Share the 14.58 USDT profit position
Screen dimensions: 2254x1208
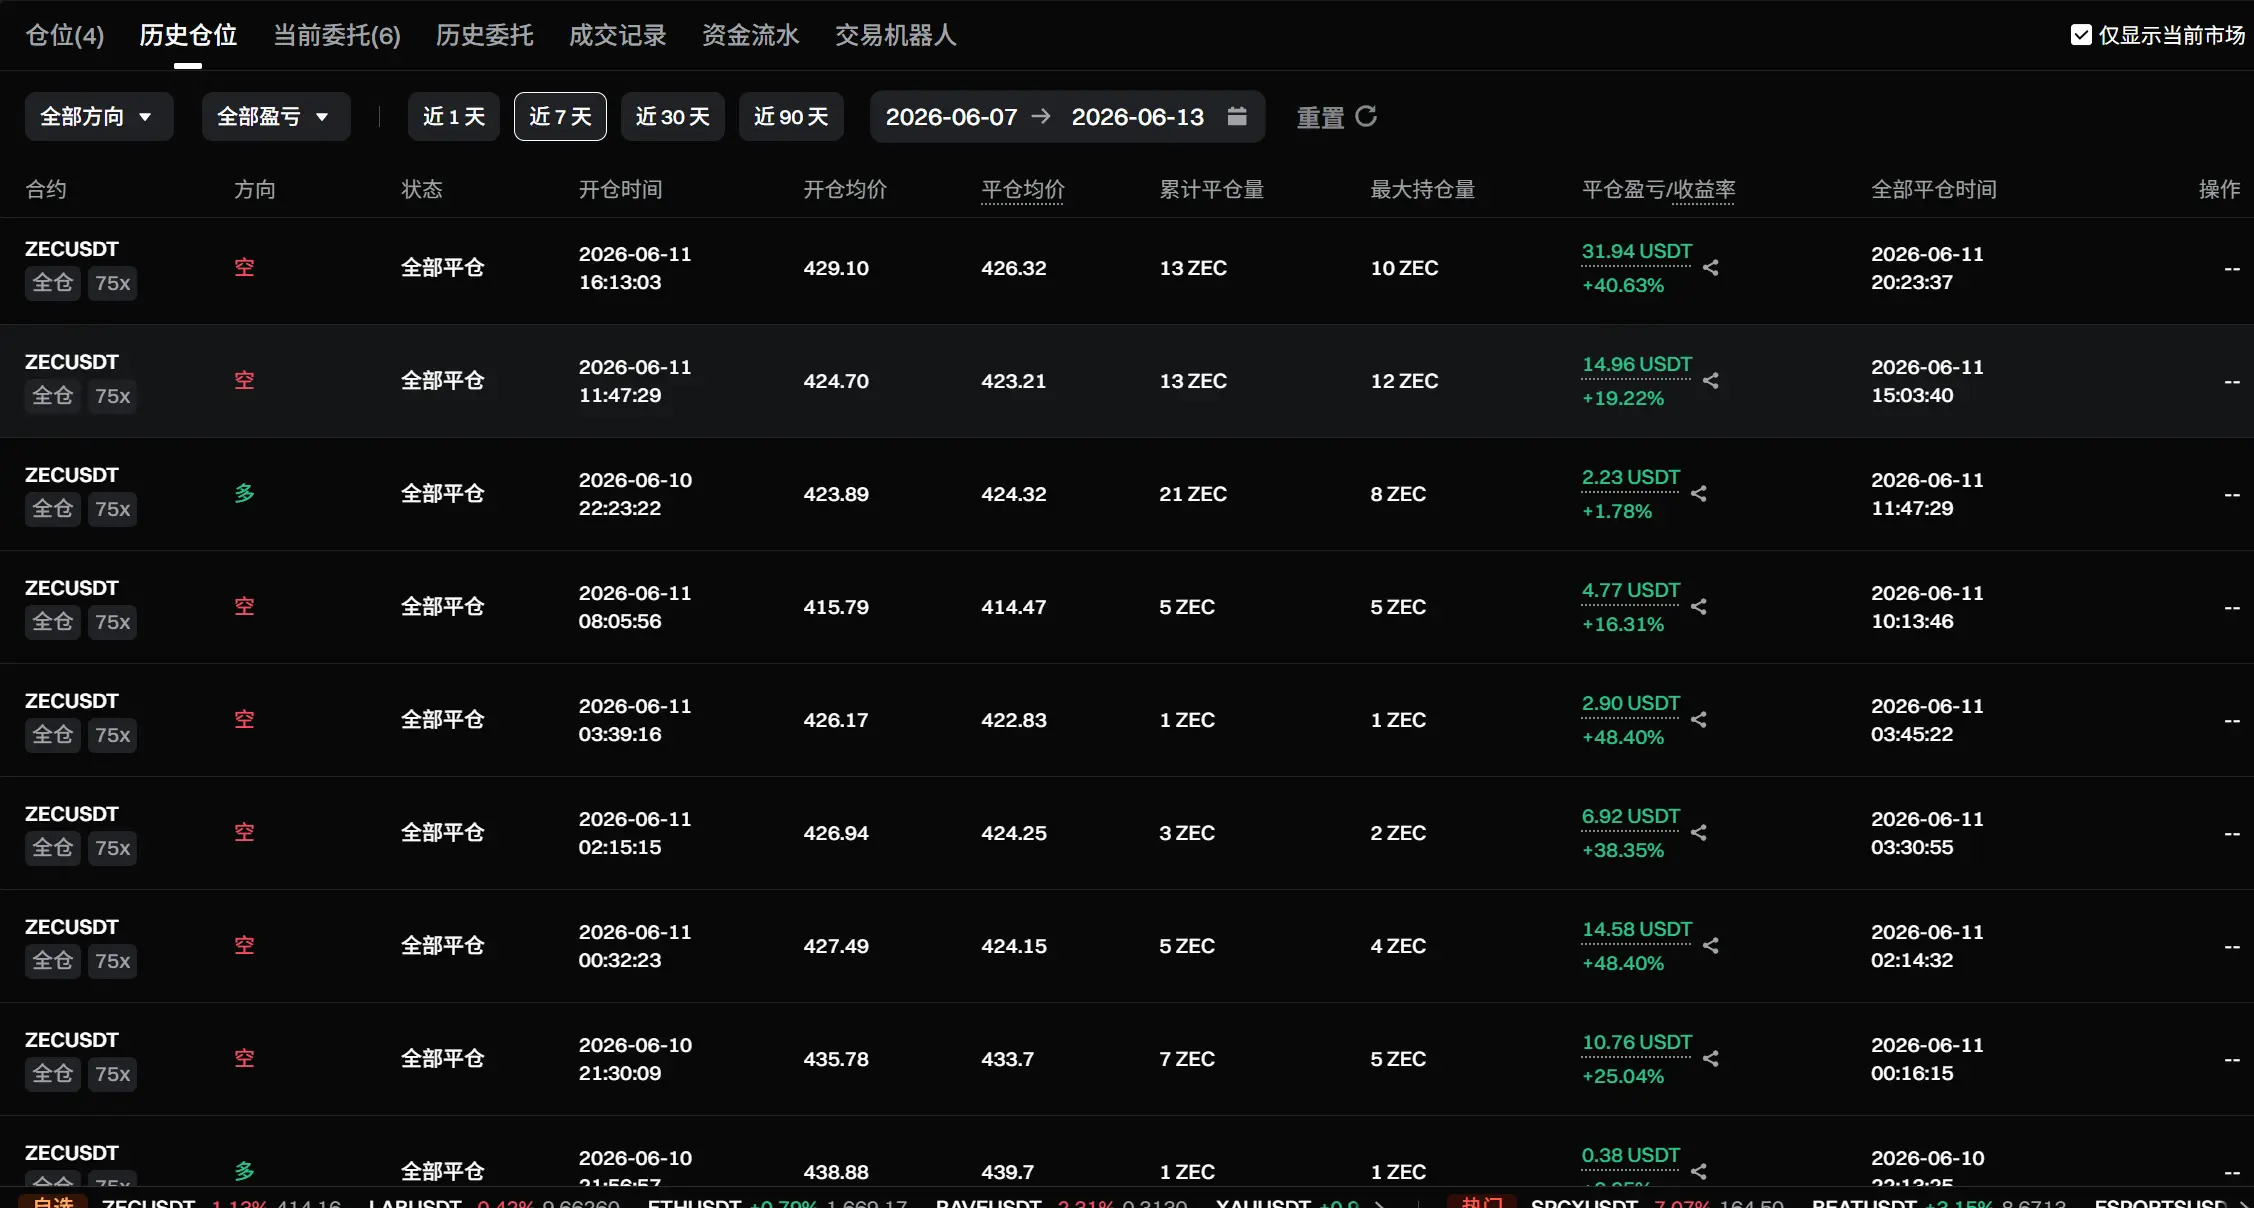1711,946
